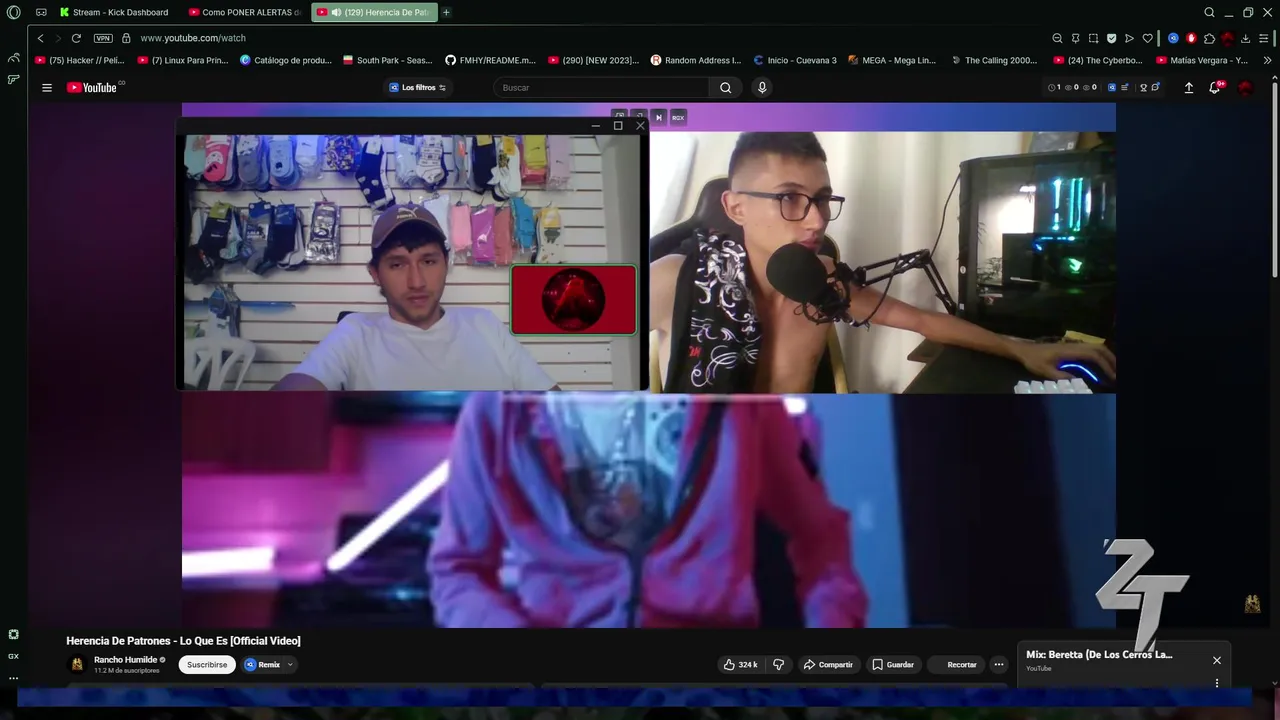This screenshot has width=1280, height=720.
Task: Click the red logo thumbnail in webcam window
Action: click(573, 299)
